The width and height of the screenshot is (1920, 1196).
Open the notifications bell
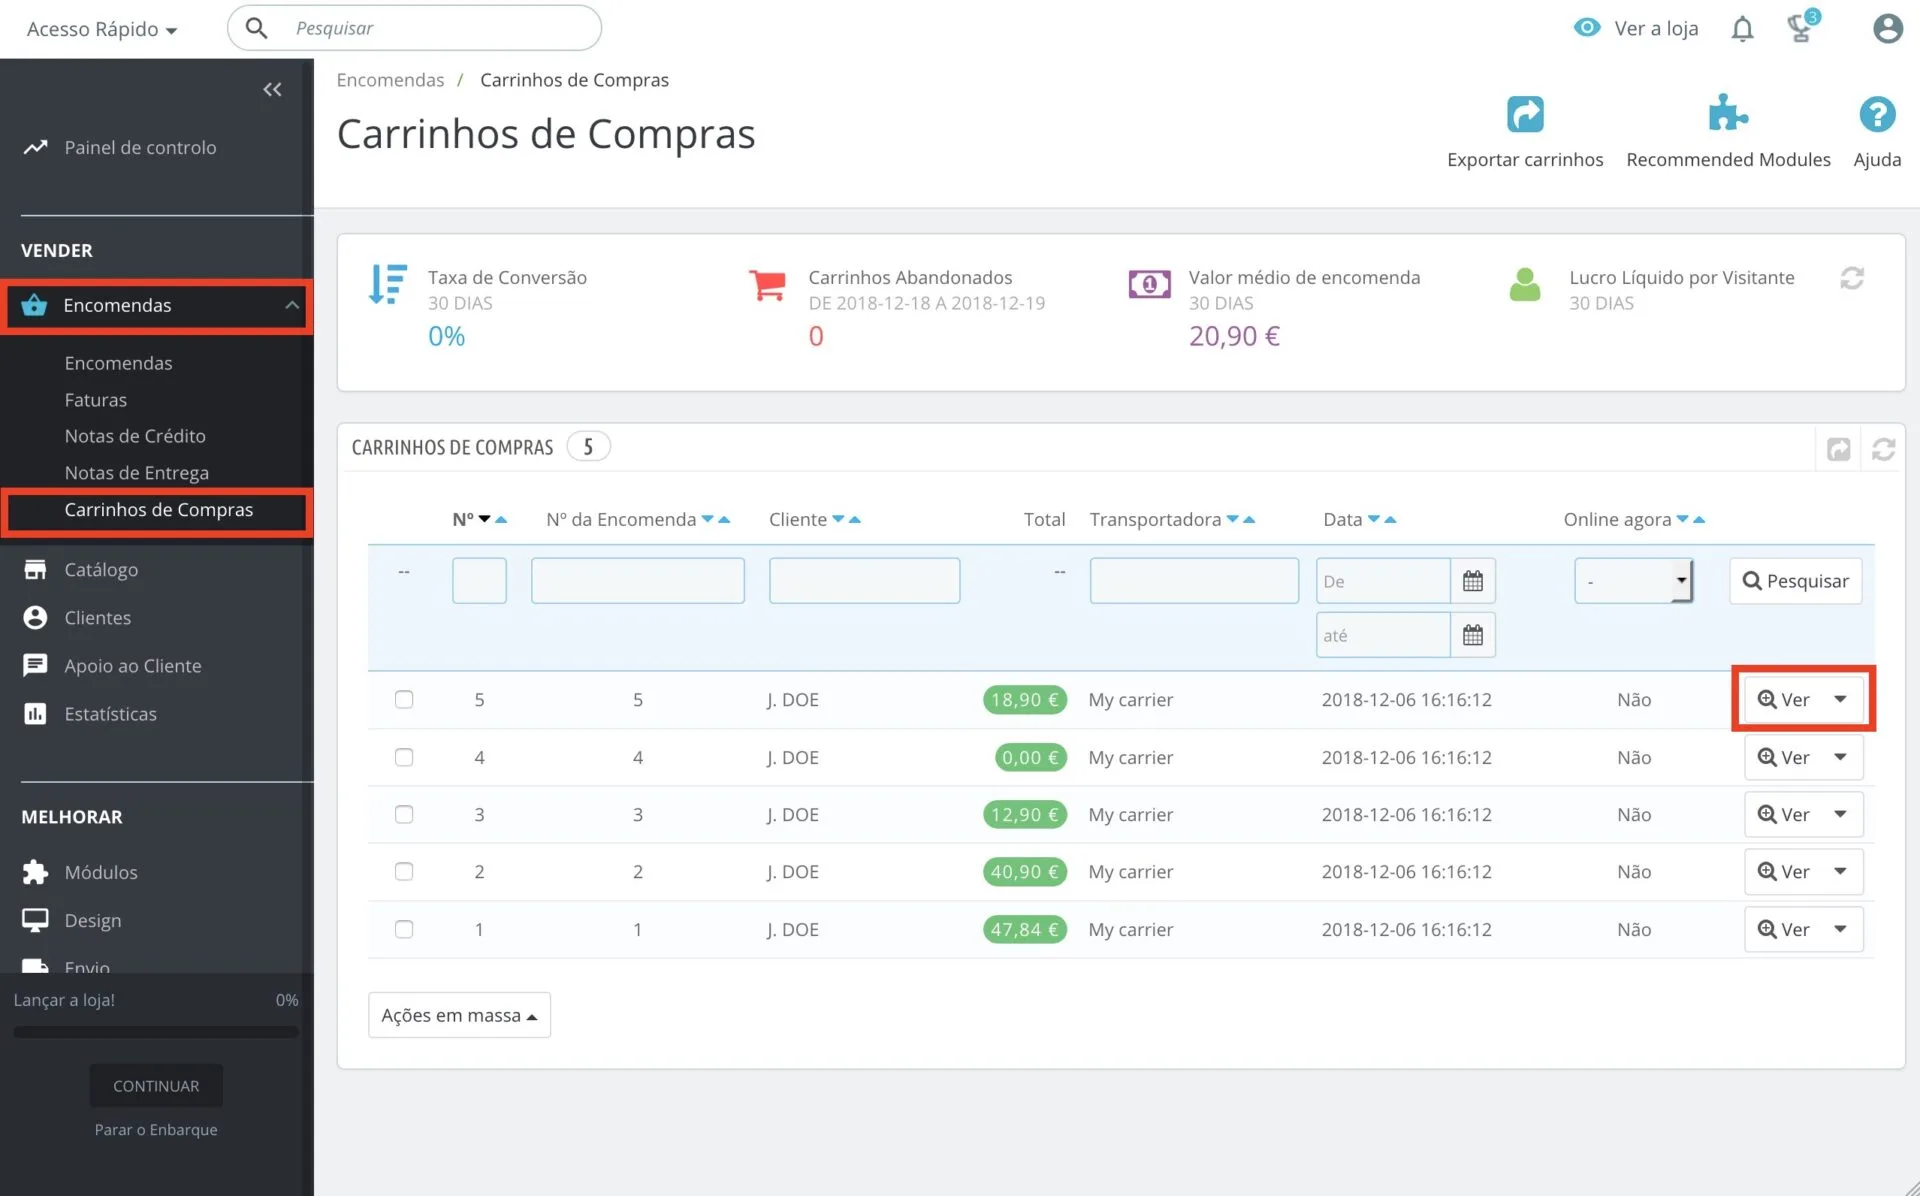pyautogui.click(x=1742, y=29)
